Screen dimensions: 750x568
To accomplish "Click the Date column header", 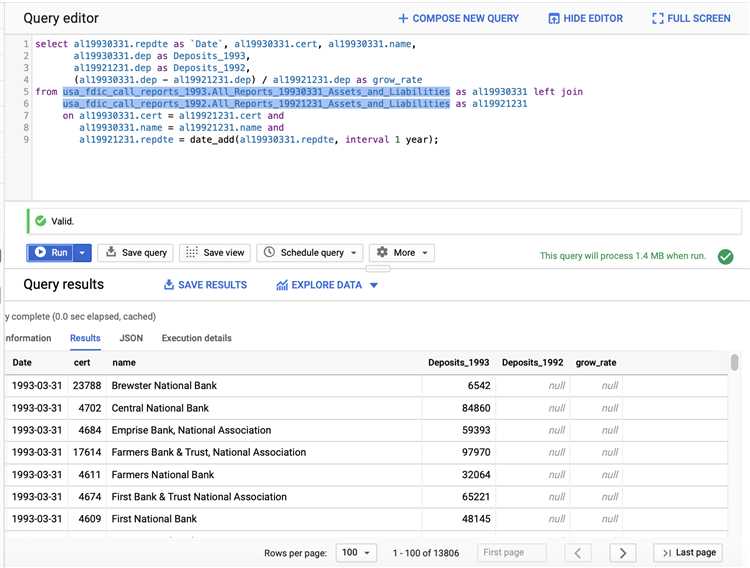I will 22,362.
